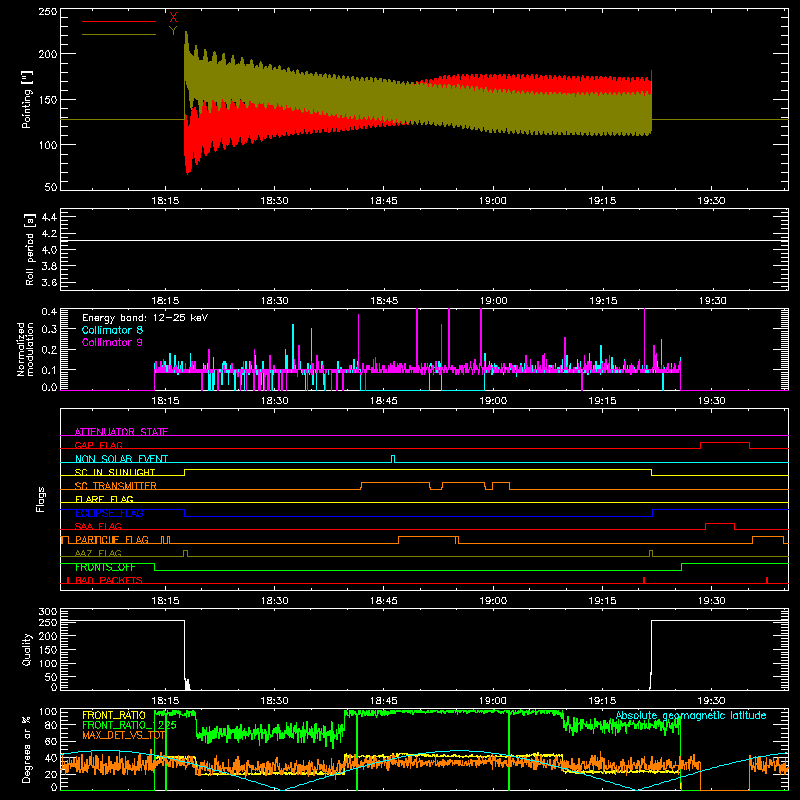Click the 19:15 label under Flags plot
800x800 pixels.
[602, 601]
